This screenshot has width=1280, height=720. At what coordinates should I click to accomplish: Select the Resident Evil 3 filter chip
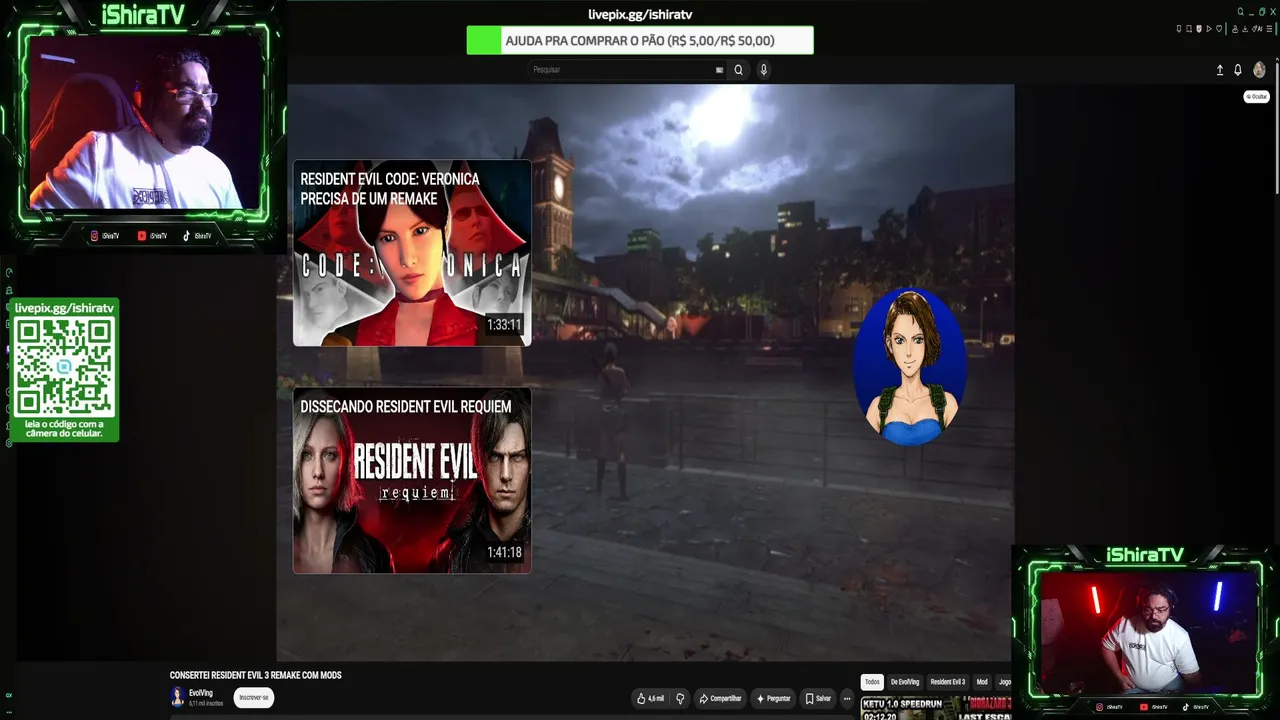pos(947,682)
